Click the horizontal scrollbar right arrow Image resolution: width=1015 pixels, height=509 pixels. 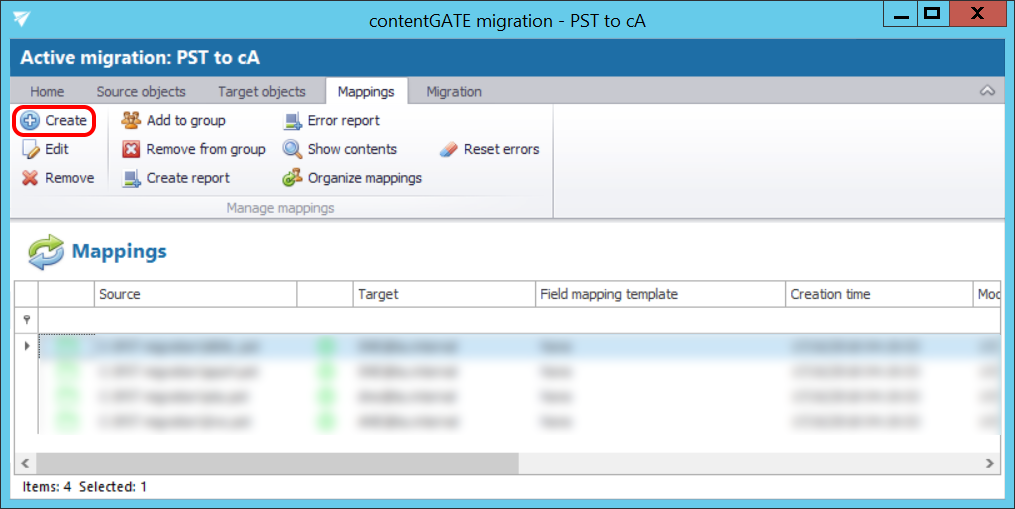click(989, 464)
